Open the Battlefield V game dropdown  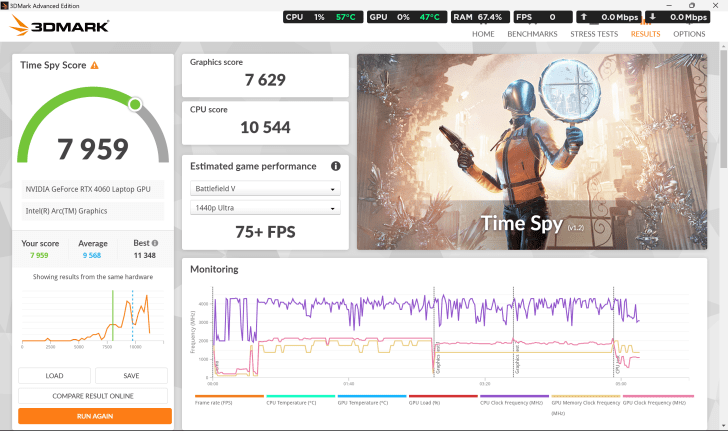point(265,189)
